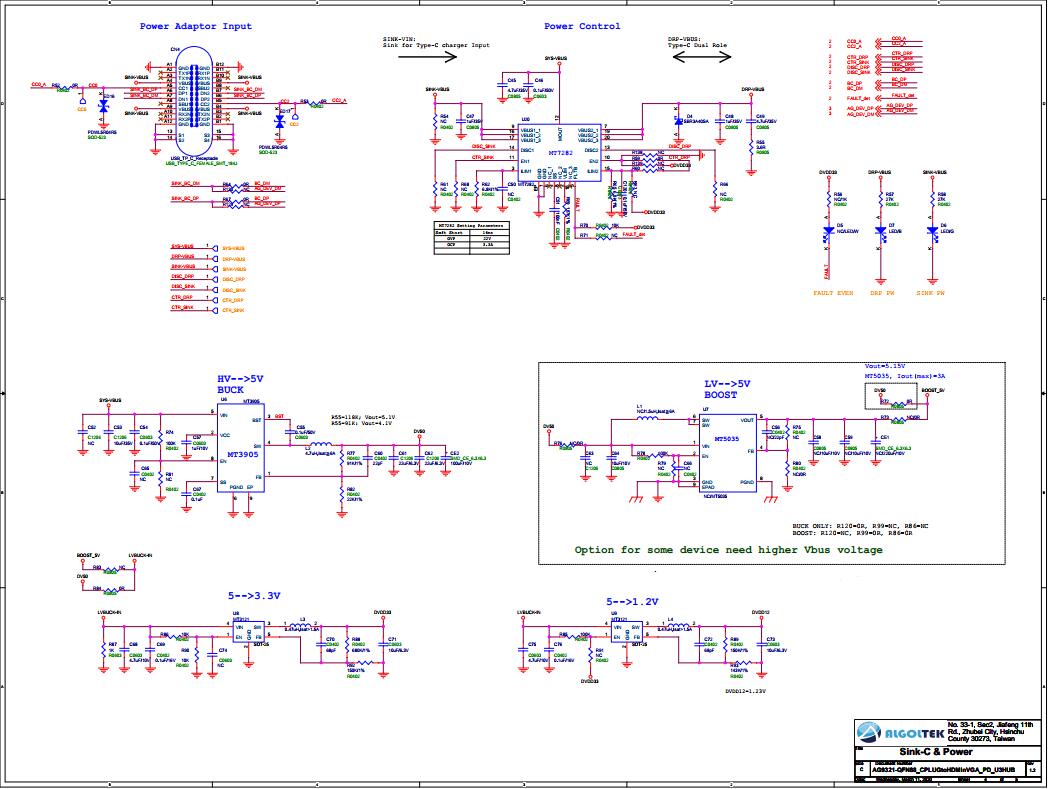Click the Power Adaptor Input heading
Viewport: 1049px width, 789px height.
(195, 26)
